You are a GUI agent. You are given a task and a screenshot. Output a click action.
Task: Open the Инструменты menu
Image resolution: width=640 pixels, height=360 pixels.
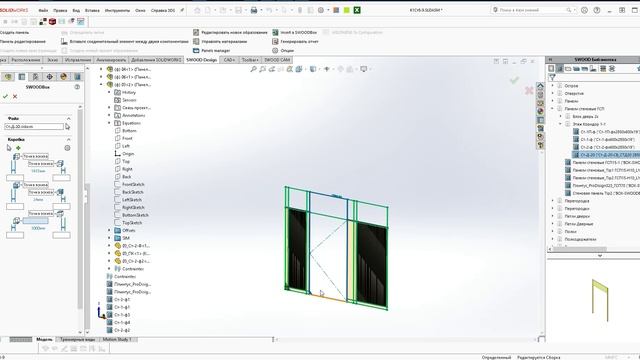(x=117, y=10)
